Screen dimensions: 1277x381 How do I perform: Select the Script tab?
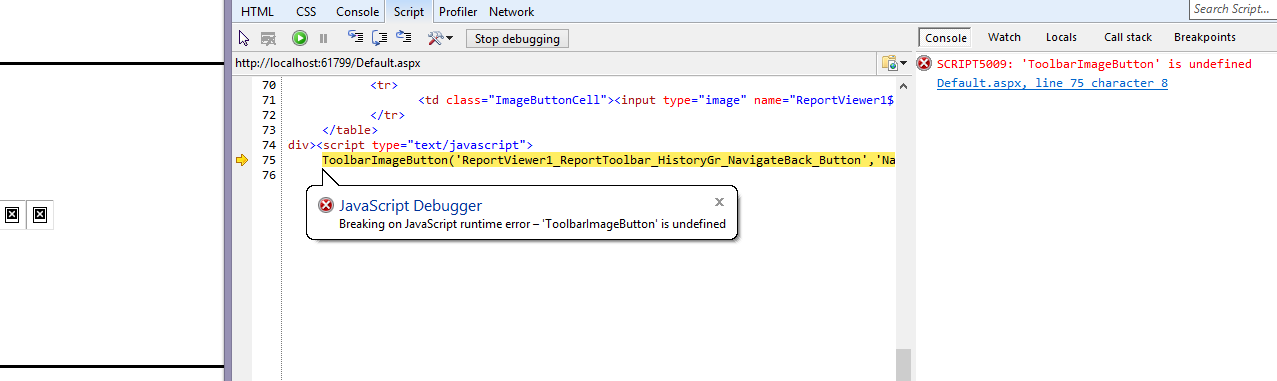408,12
